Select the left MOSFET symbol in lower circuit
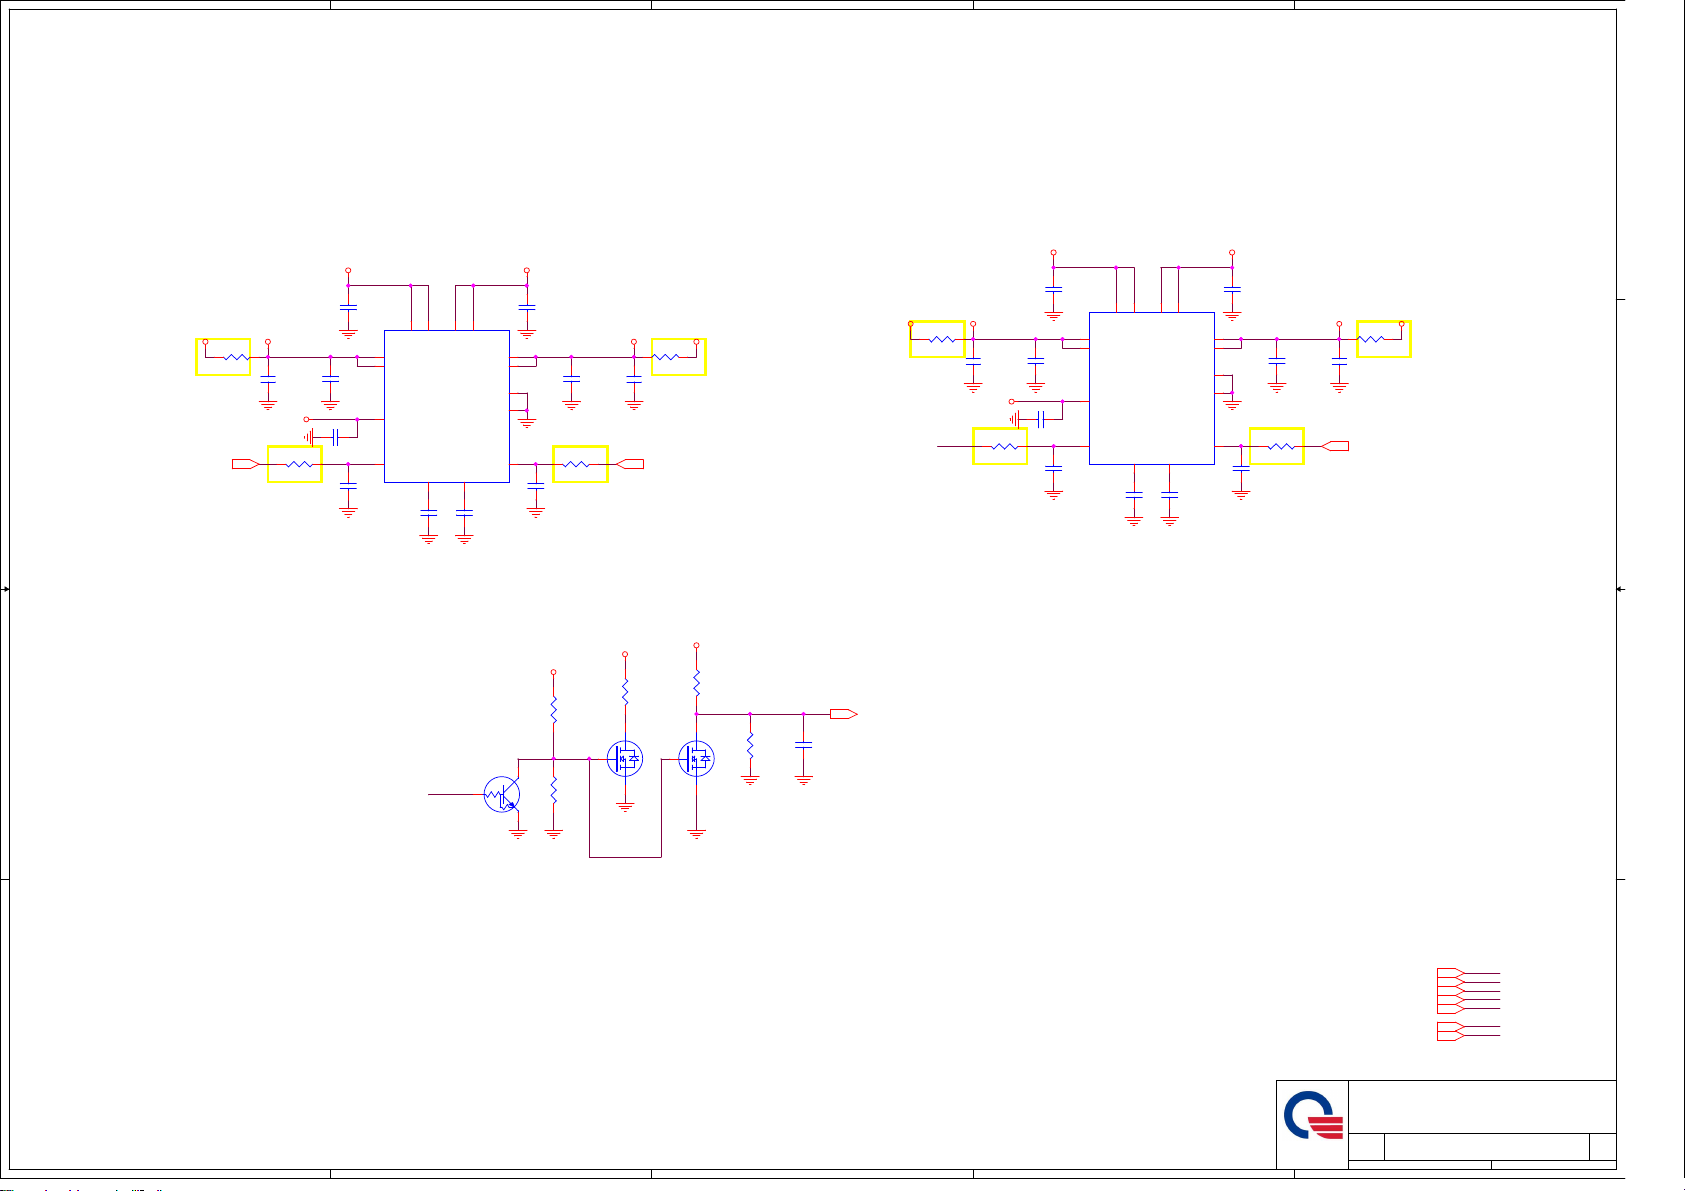Screen dimensions: 1685x1191 pyautogui.click(x=625, y=758)
